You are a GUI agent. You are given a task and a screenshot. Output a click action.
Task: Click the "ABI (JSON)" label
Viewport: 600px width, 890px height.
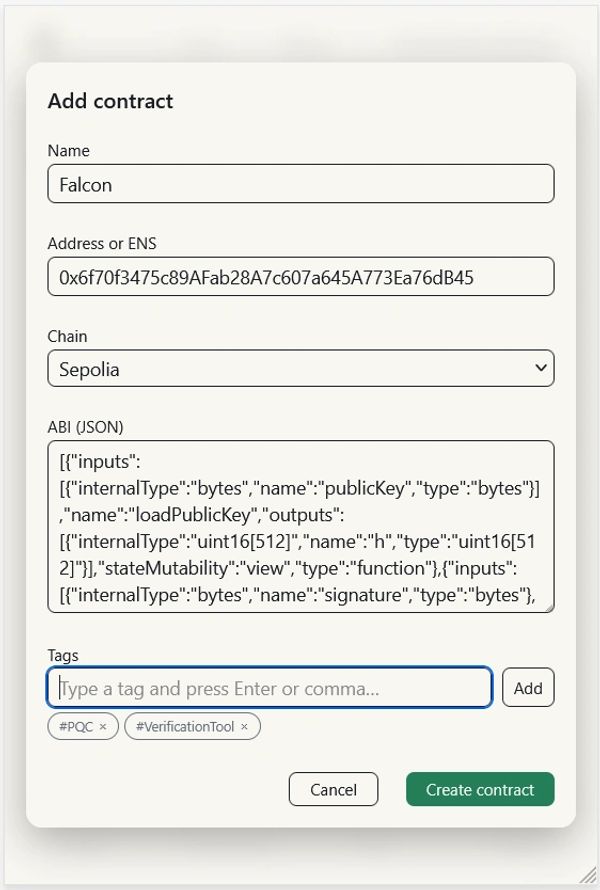pyautogui.click(x=85, y=427)
